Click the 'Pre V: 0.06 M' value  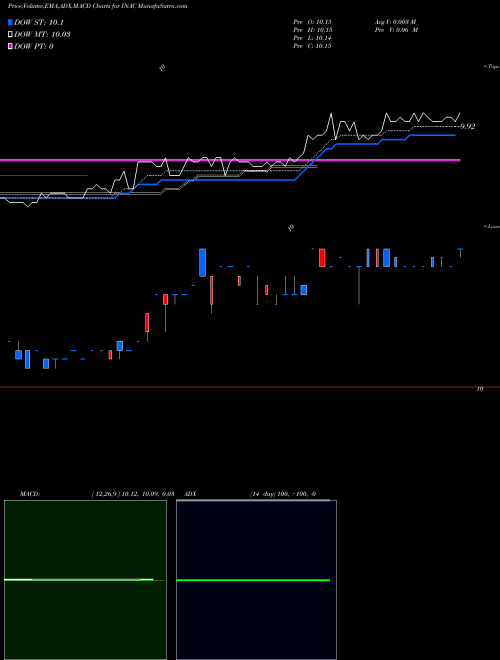(396, 30)
